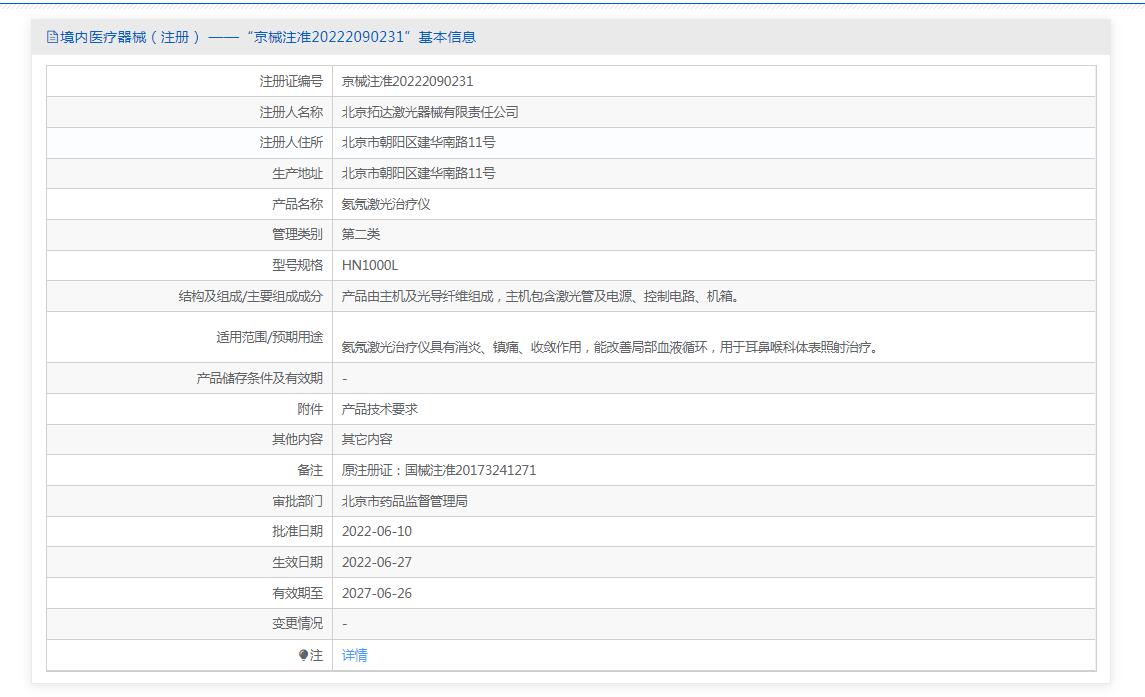Select model specification HN1000L
This screenshot has width=1145, height=697.
370,265
